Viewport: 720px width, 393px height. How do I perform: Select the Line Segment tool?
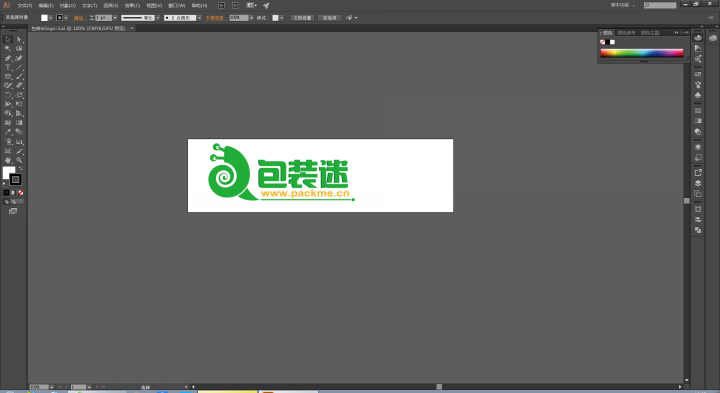19,67
